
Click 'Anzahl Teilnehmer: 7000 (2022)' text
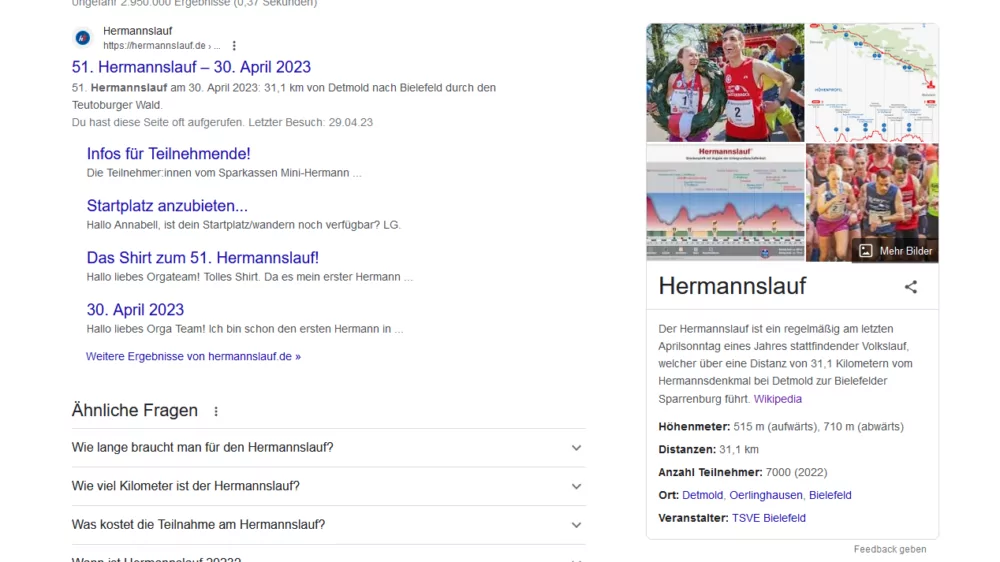click(x=742, y=473)
